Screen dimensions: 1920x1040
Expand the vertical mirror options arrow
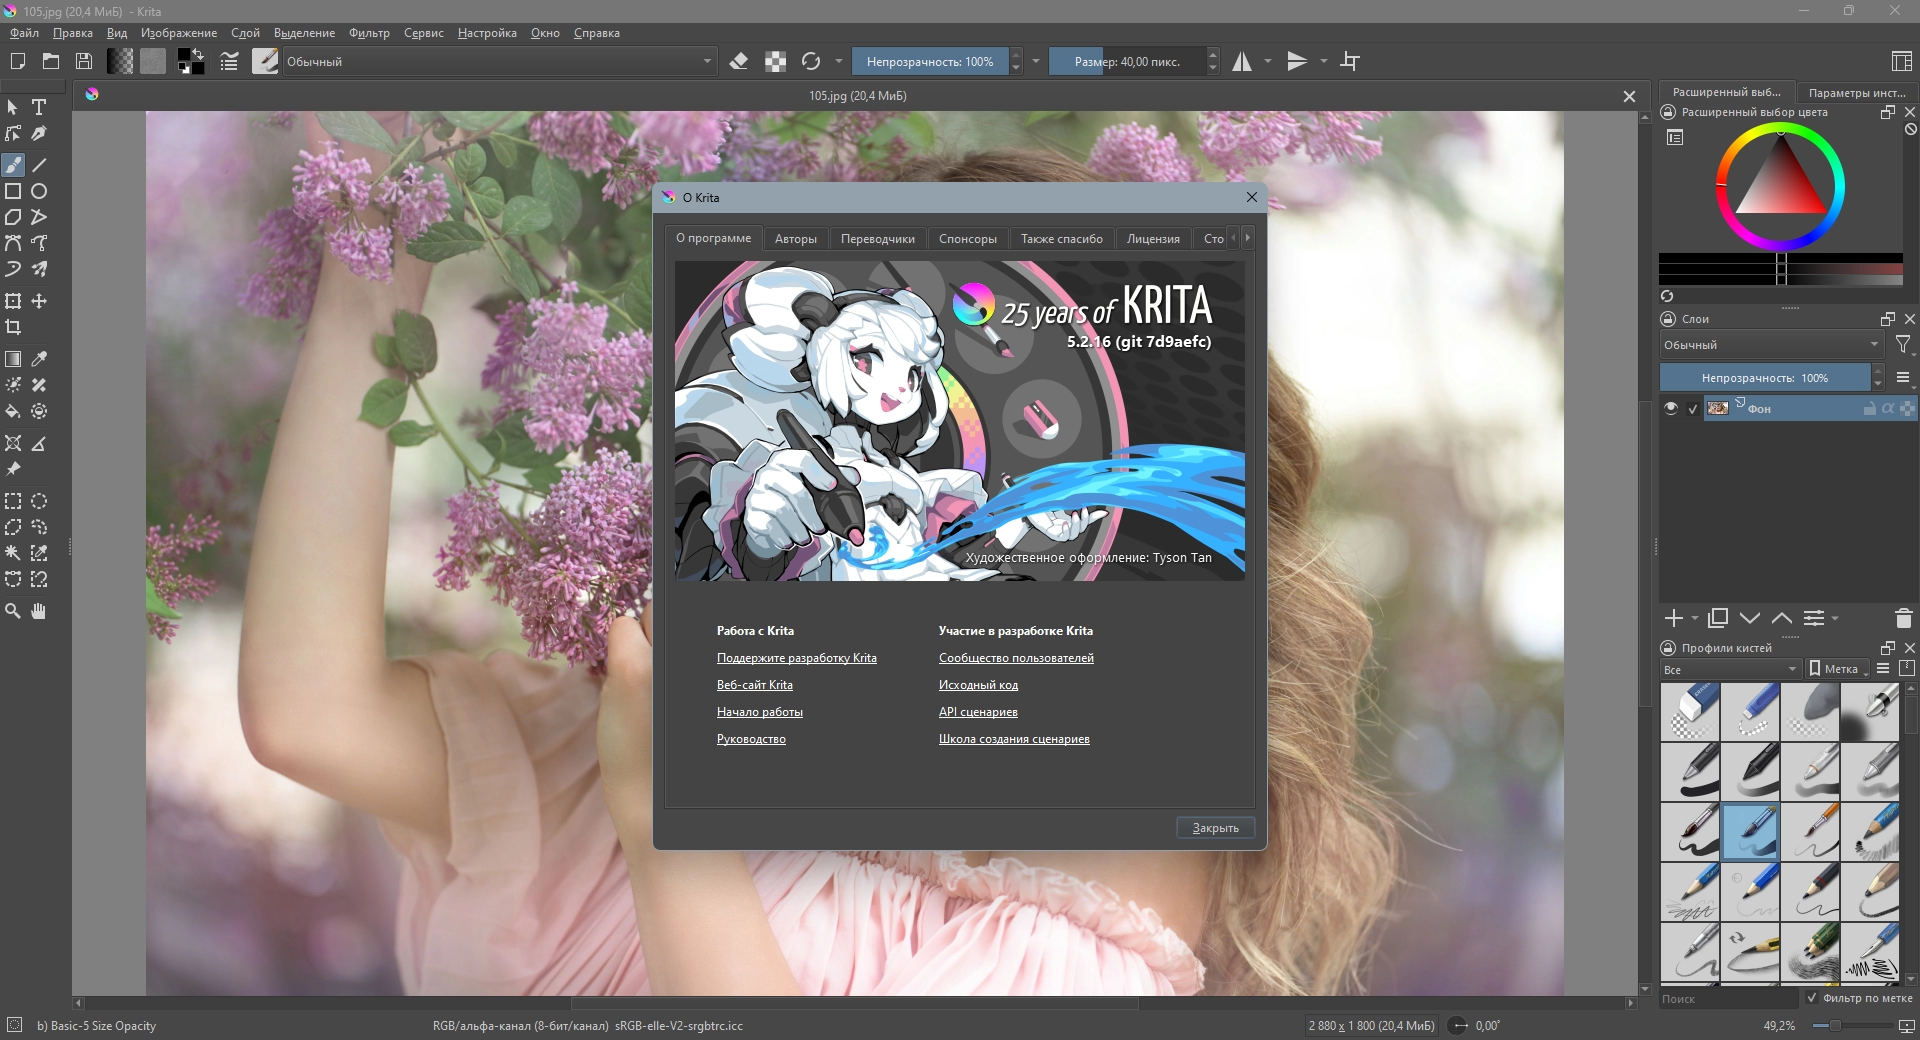[x=1324, y=61]
